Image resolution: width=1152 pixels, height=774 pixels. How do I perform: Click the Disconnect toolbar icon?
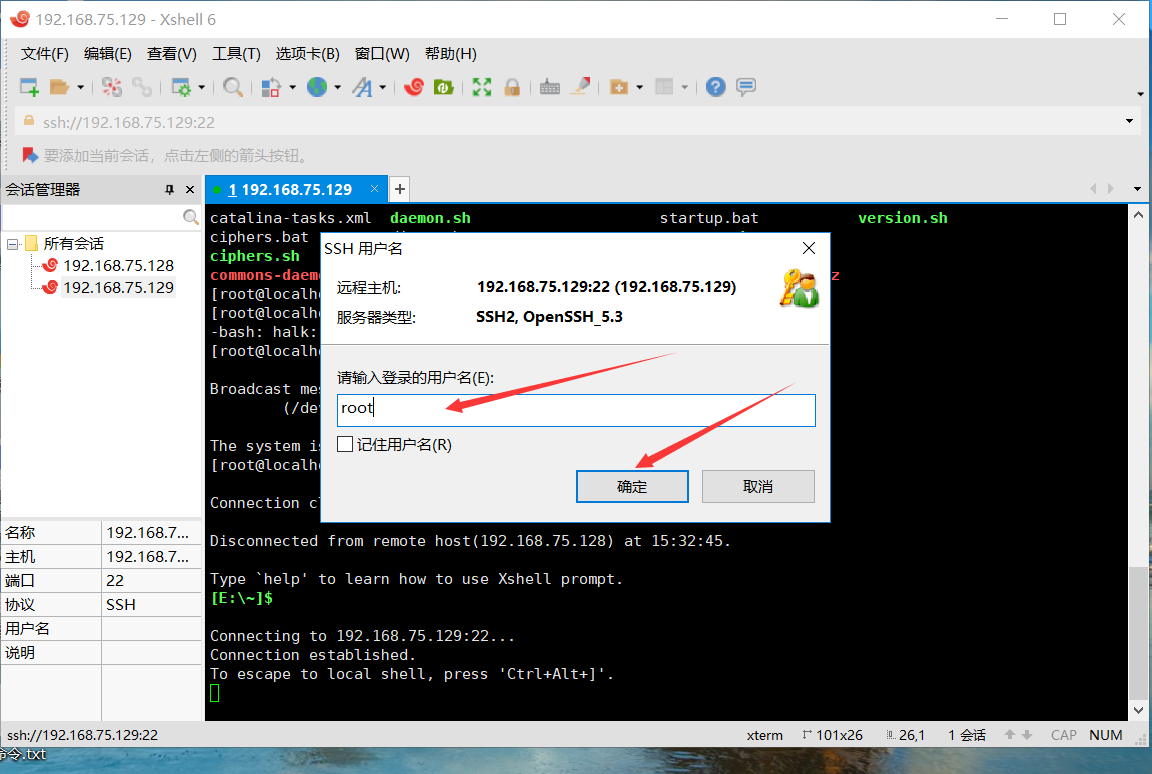[112, 87]
